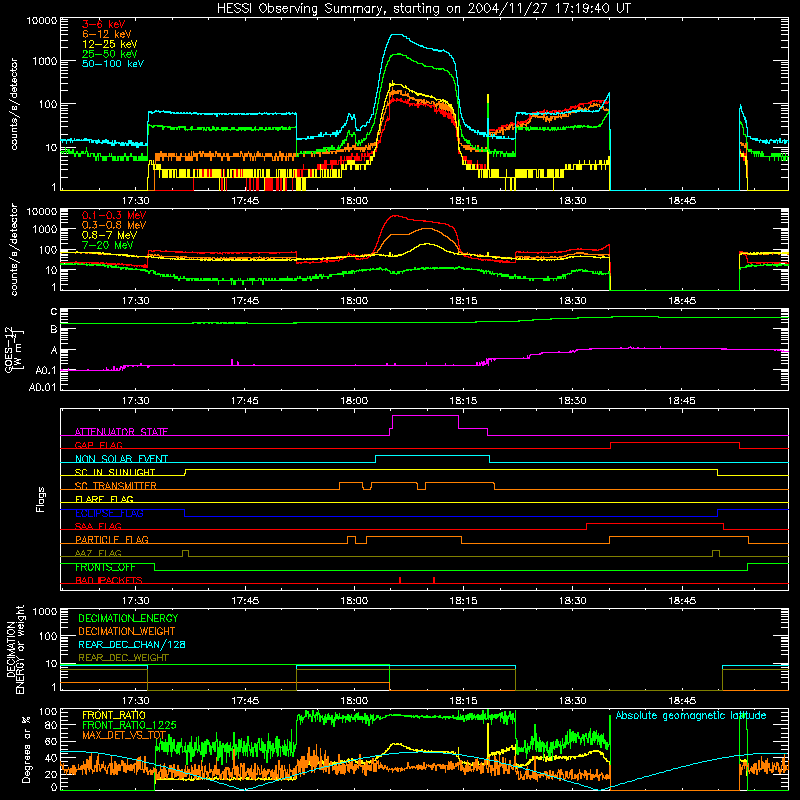Click the DECIMATION ENERGY or weight axis label
The width and height of the screenshot is (800, 800).
tap(15, 649)
